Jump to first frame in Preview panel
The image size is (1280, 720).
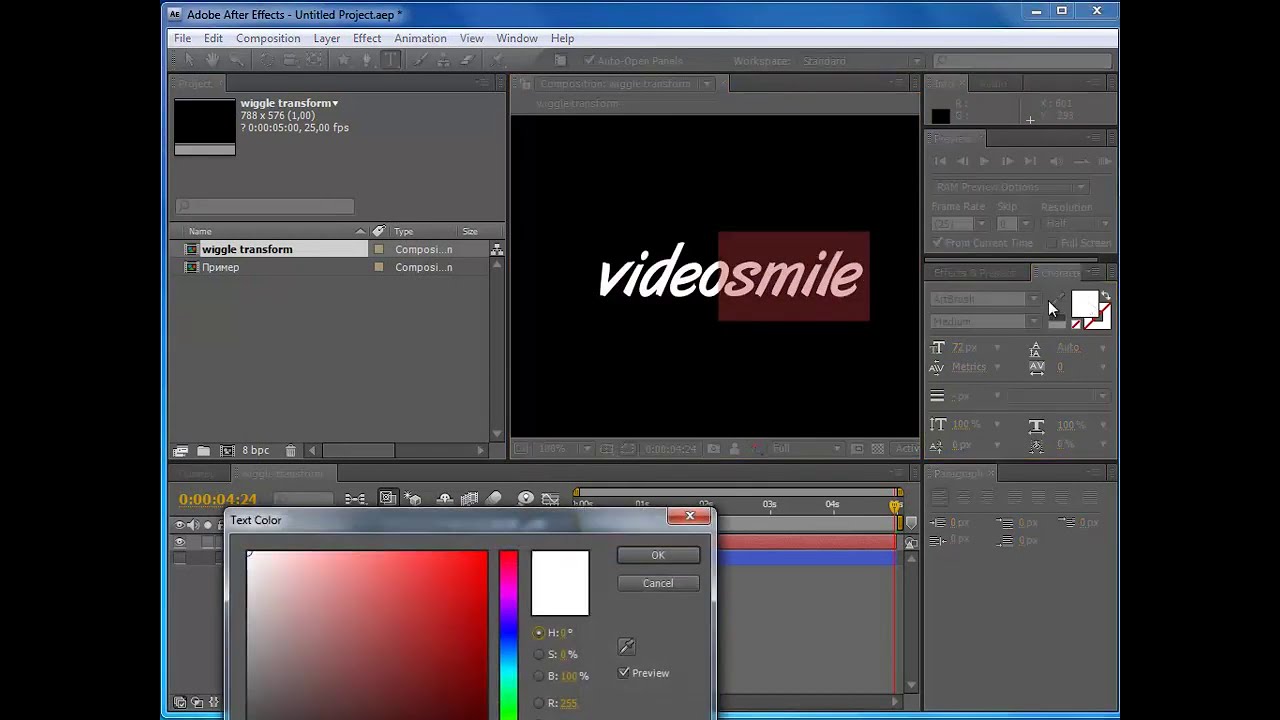[x=940, y=161]
